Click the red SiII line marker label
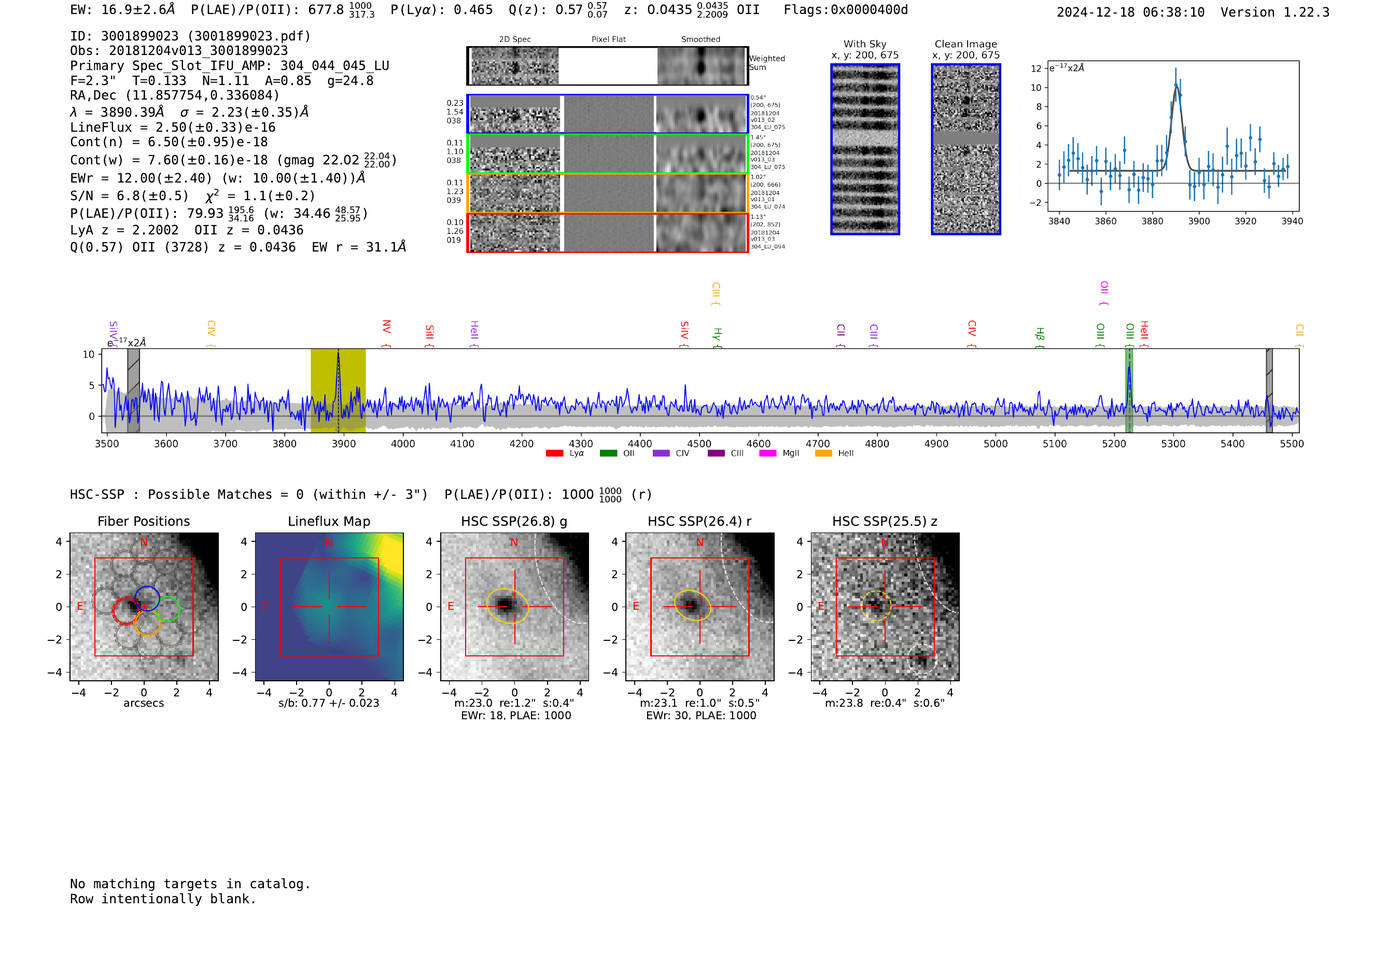This screenshot has width=1400, height=953. (x=429, y=335)
